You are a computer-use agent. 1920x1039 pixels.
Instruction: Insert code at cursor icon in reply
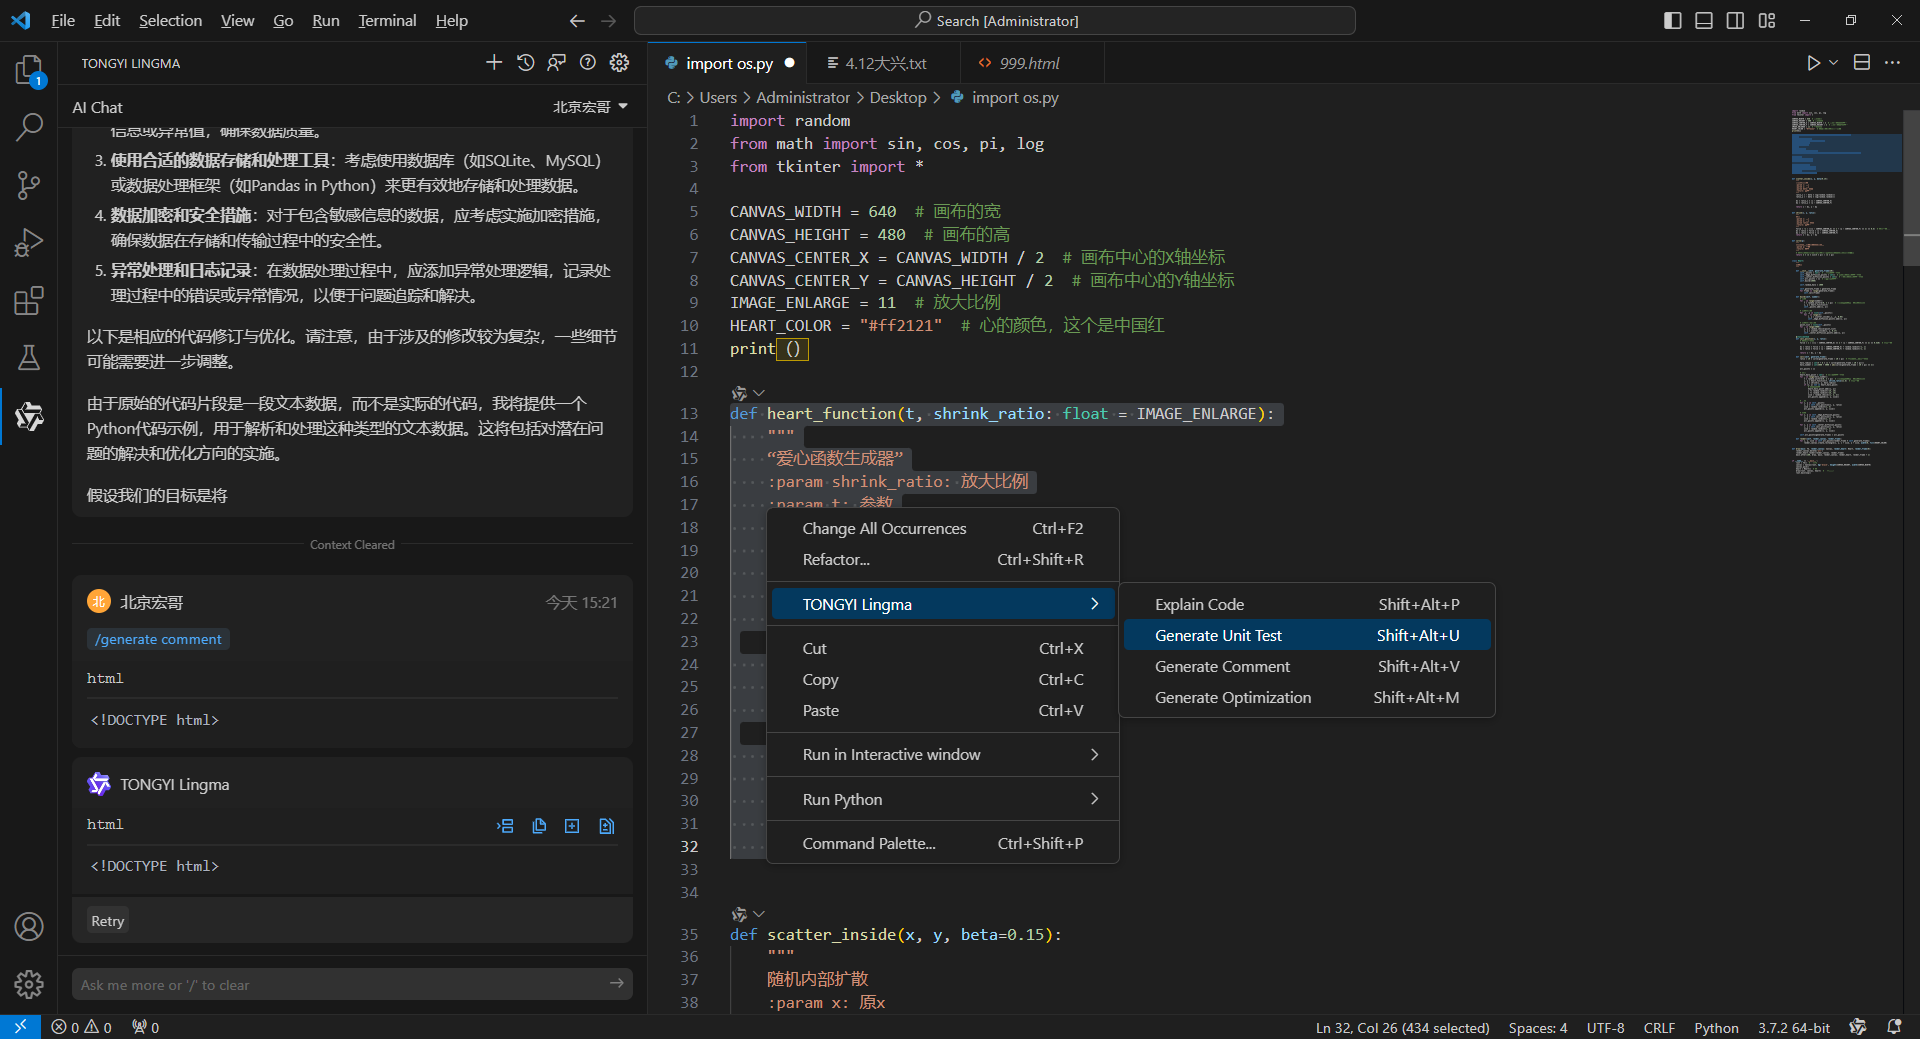click(506, 826)
